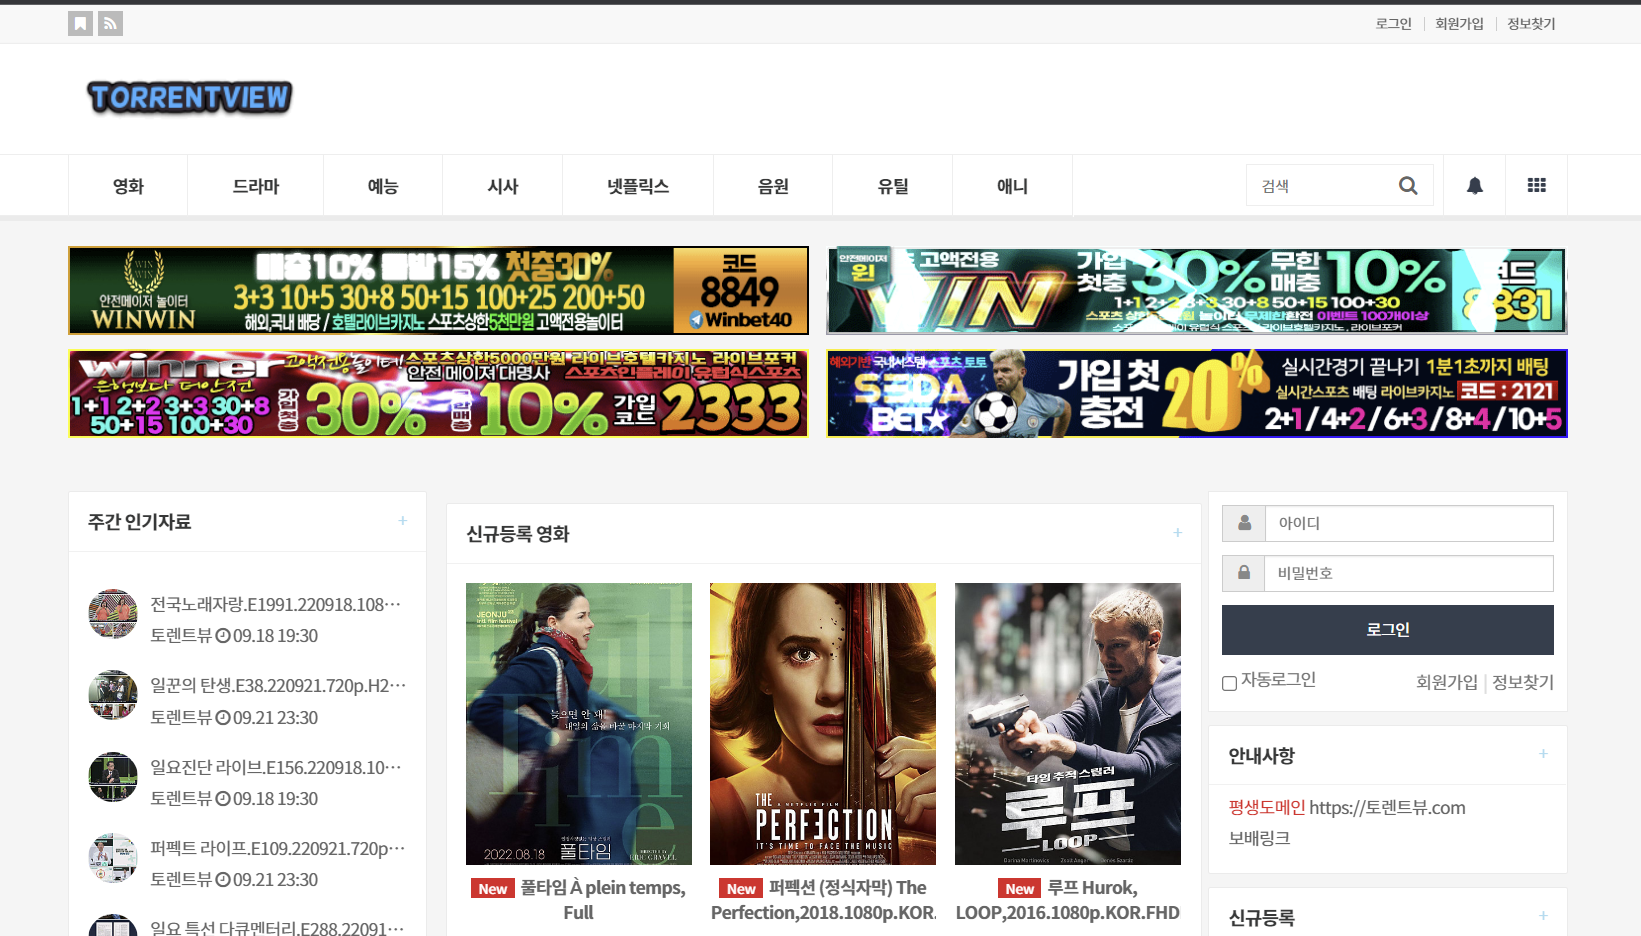
Task: Open the RSS feed icon
Action: pyautogui.click(x=110, y=23)
